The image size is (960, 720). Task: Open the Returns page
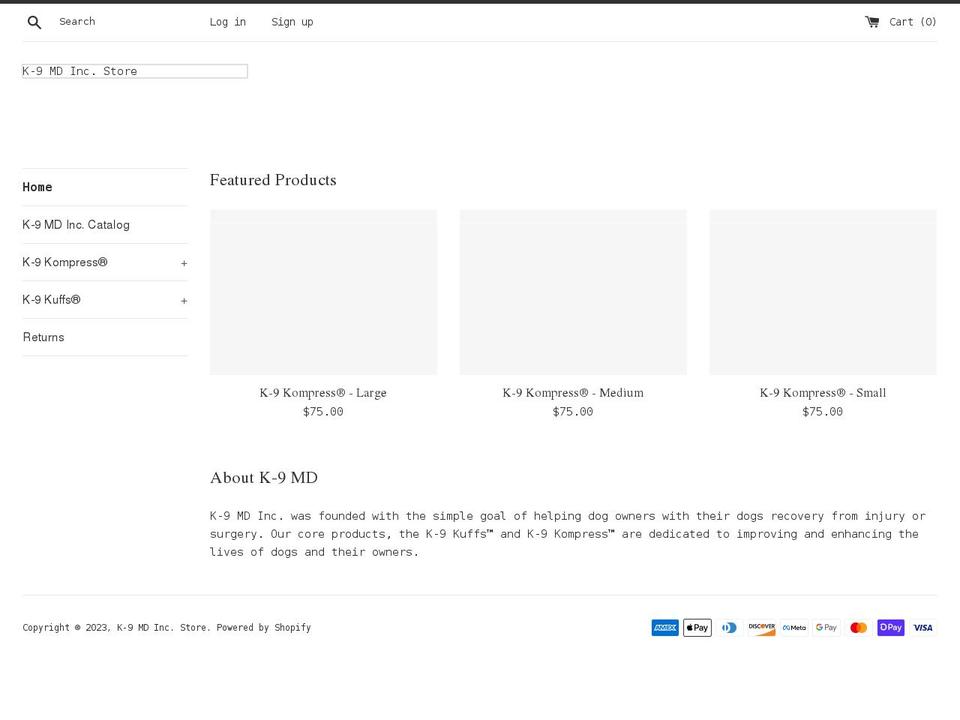pos(43,337)
